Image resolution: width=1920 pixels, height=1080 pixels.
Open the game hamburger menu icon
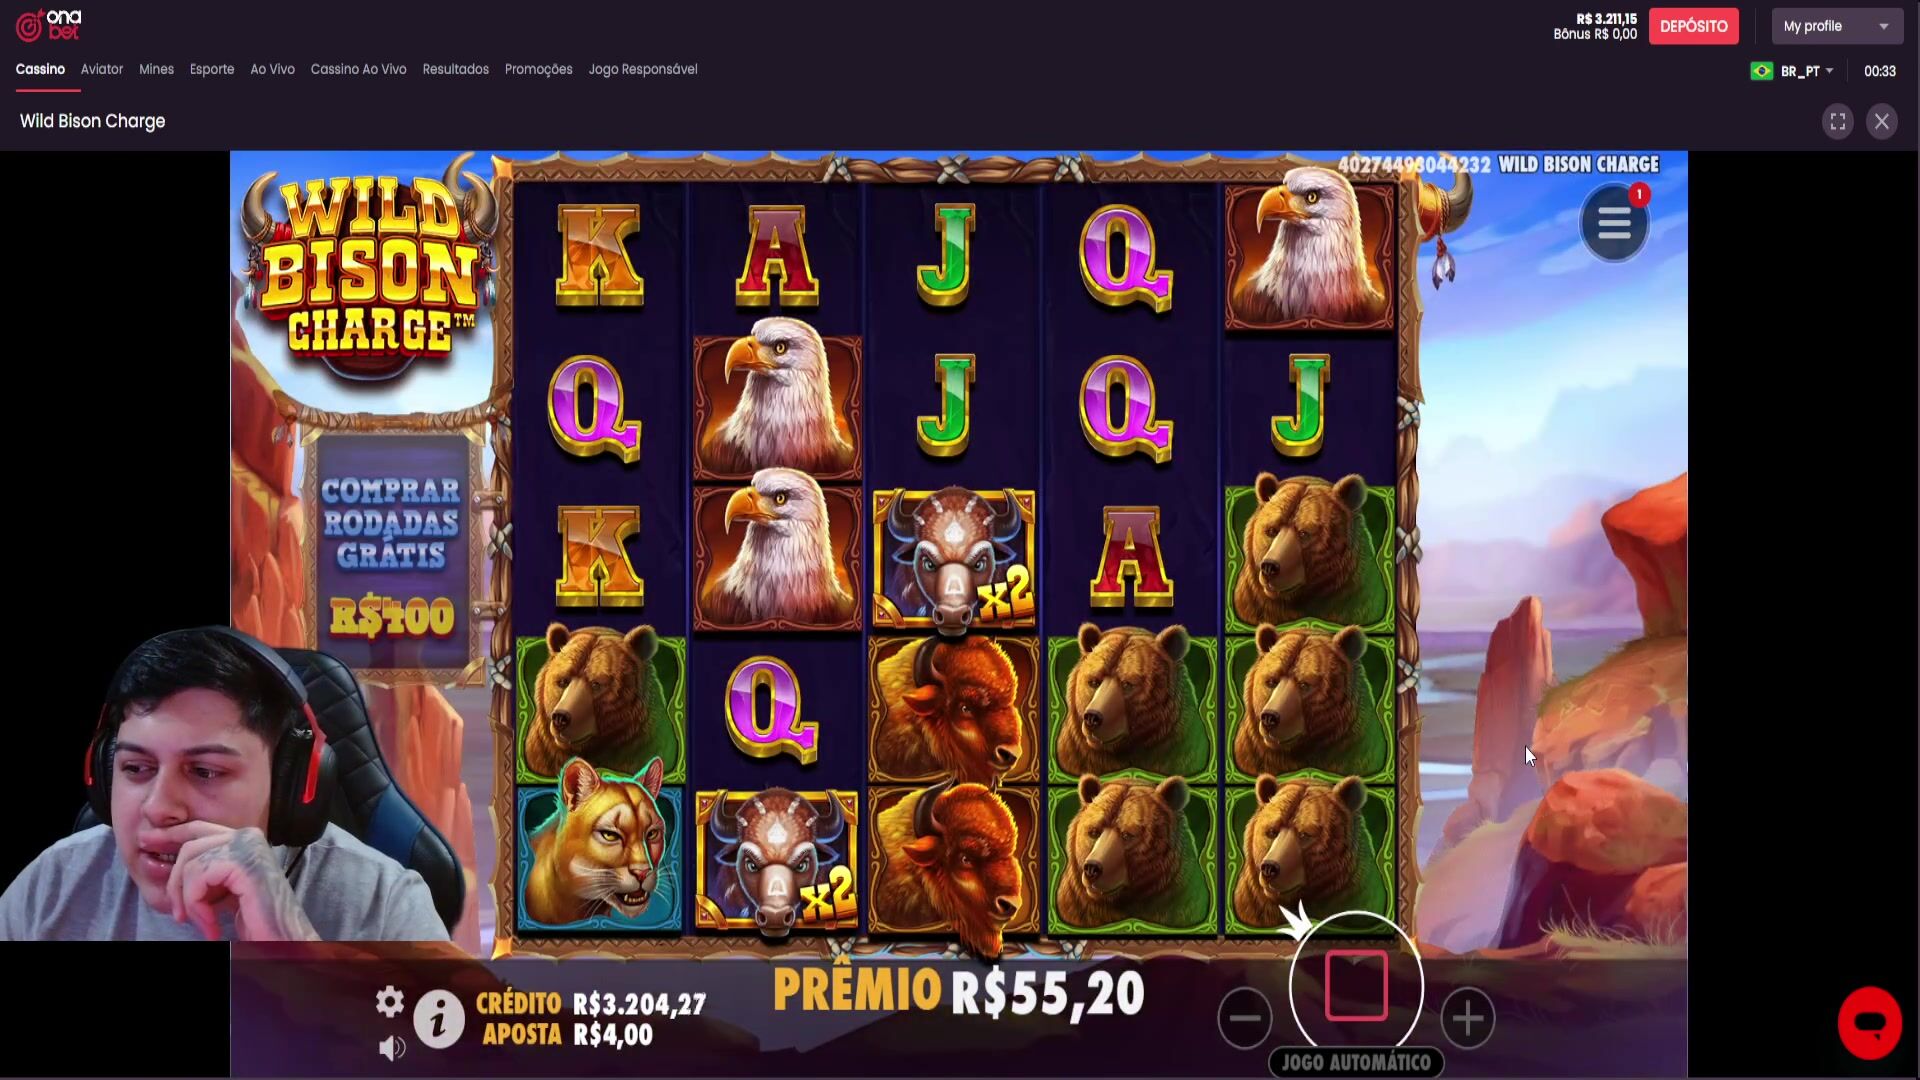tap(1614, 223)
